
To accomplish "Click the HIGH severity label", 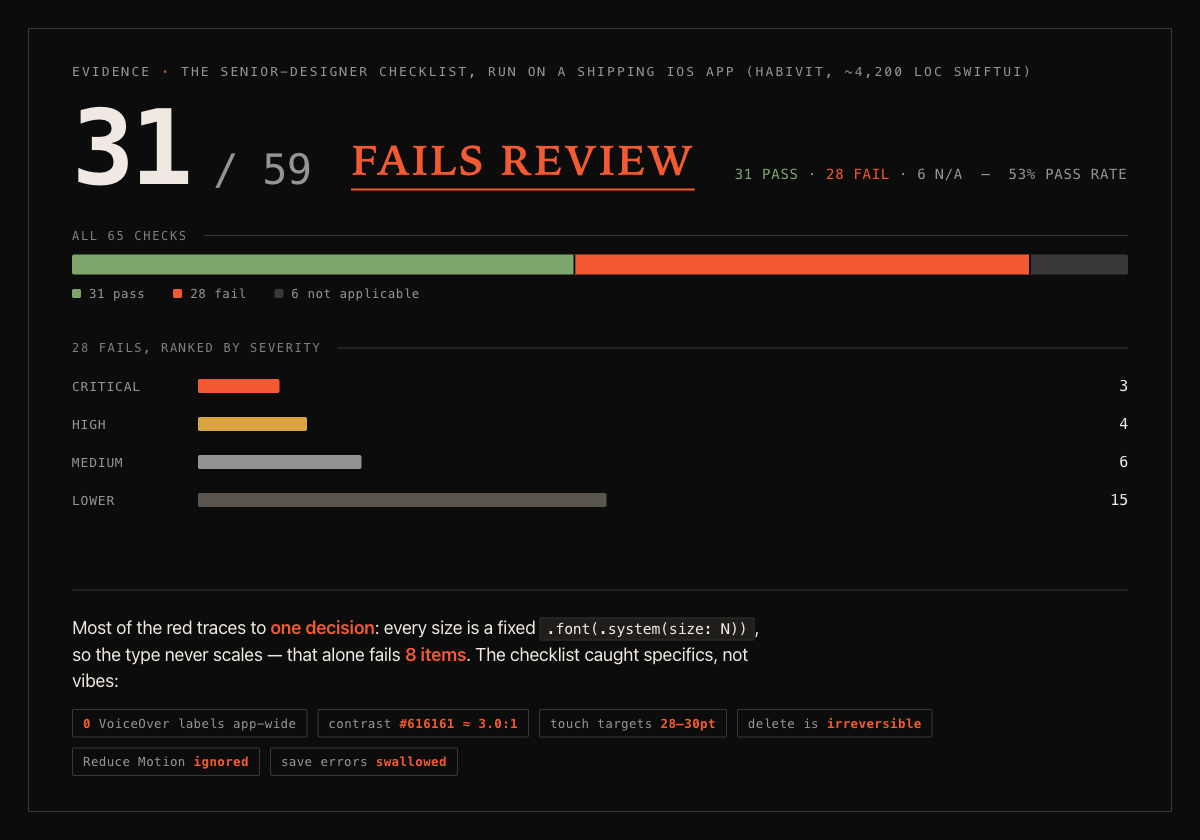I will click(89, 424).
